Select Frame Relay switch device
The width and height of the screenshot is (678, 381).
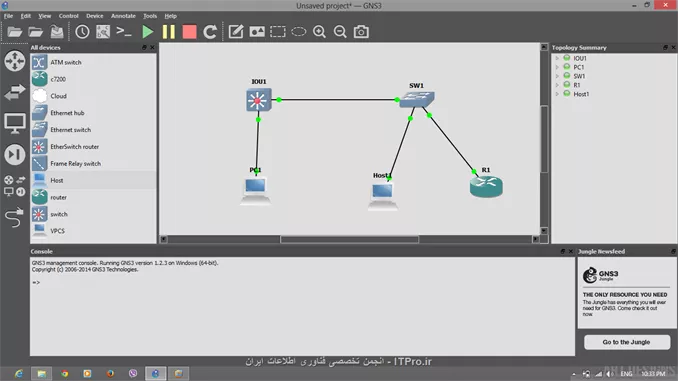93,163
